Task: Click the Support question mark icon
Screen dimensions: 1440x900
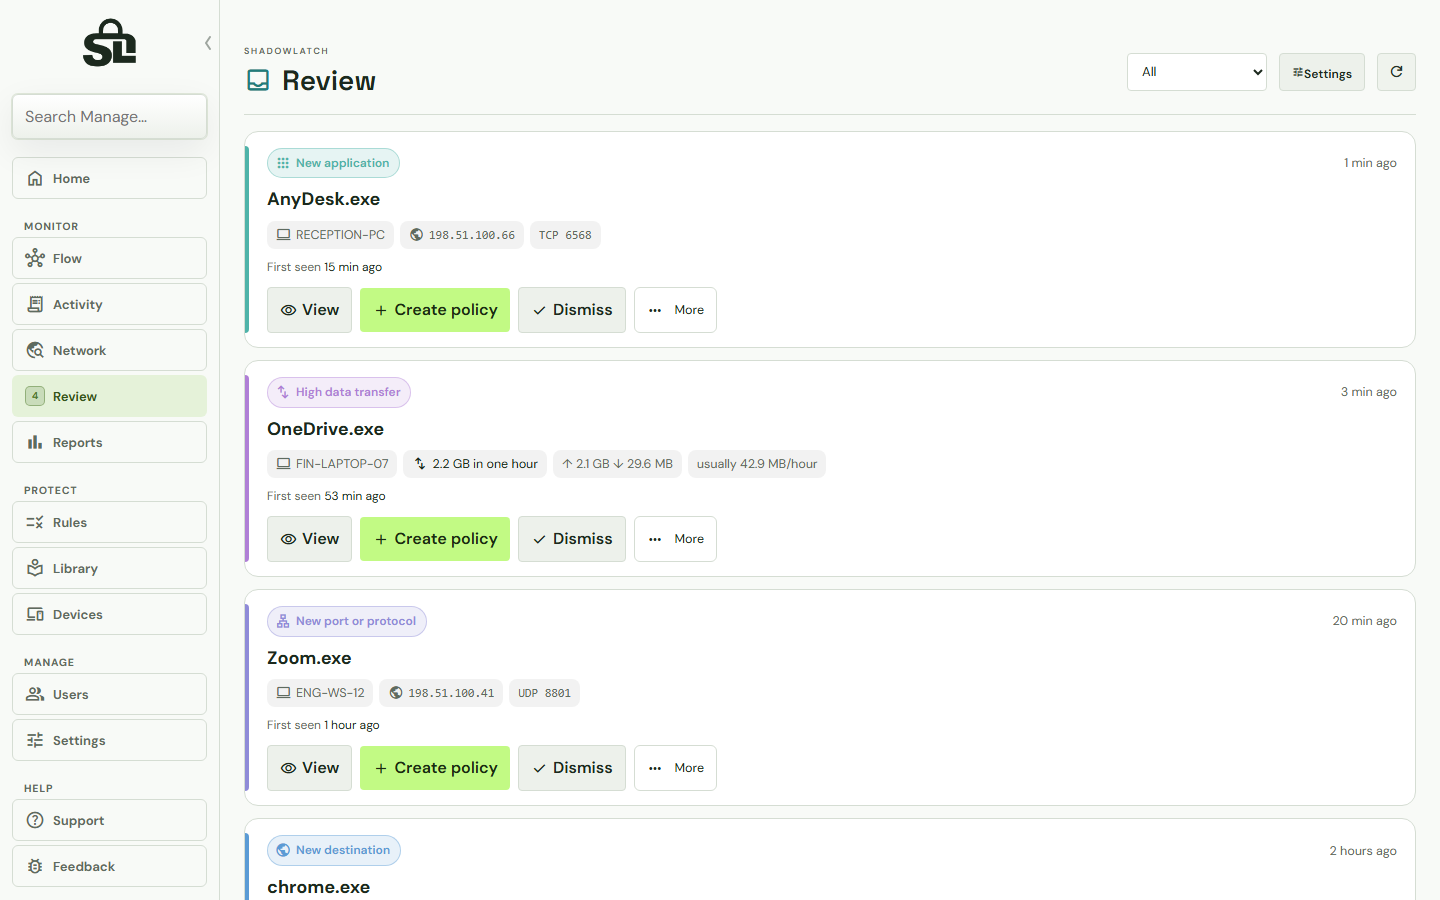Action: (35, 820)
